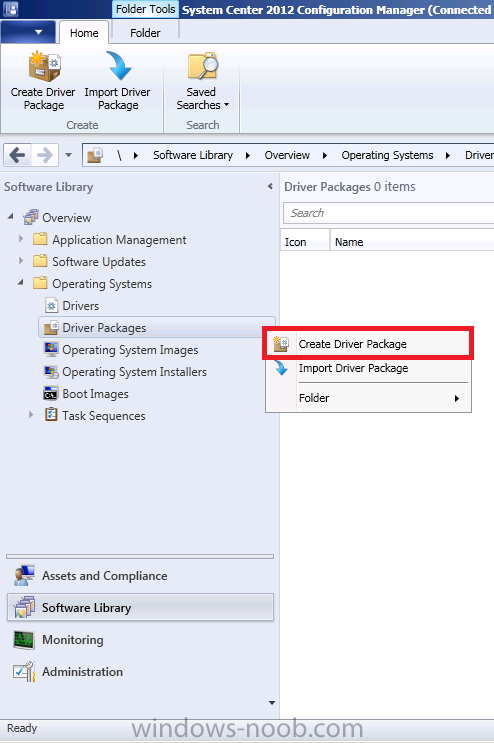Click the Import Driver Package context menu icon

281,368
